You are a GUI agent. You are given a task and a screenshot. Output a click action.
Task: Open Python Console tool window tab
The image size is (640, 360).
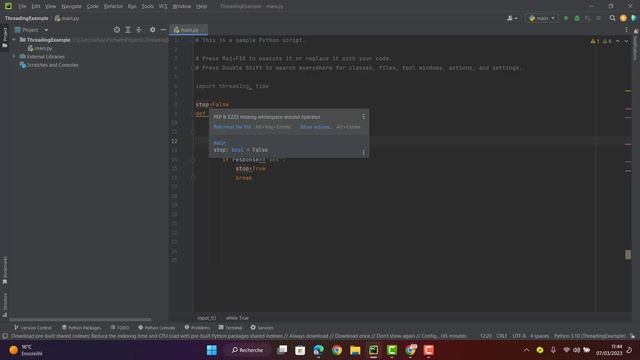(x=157, y=328)
